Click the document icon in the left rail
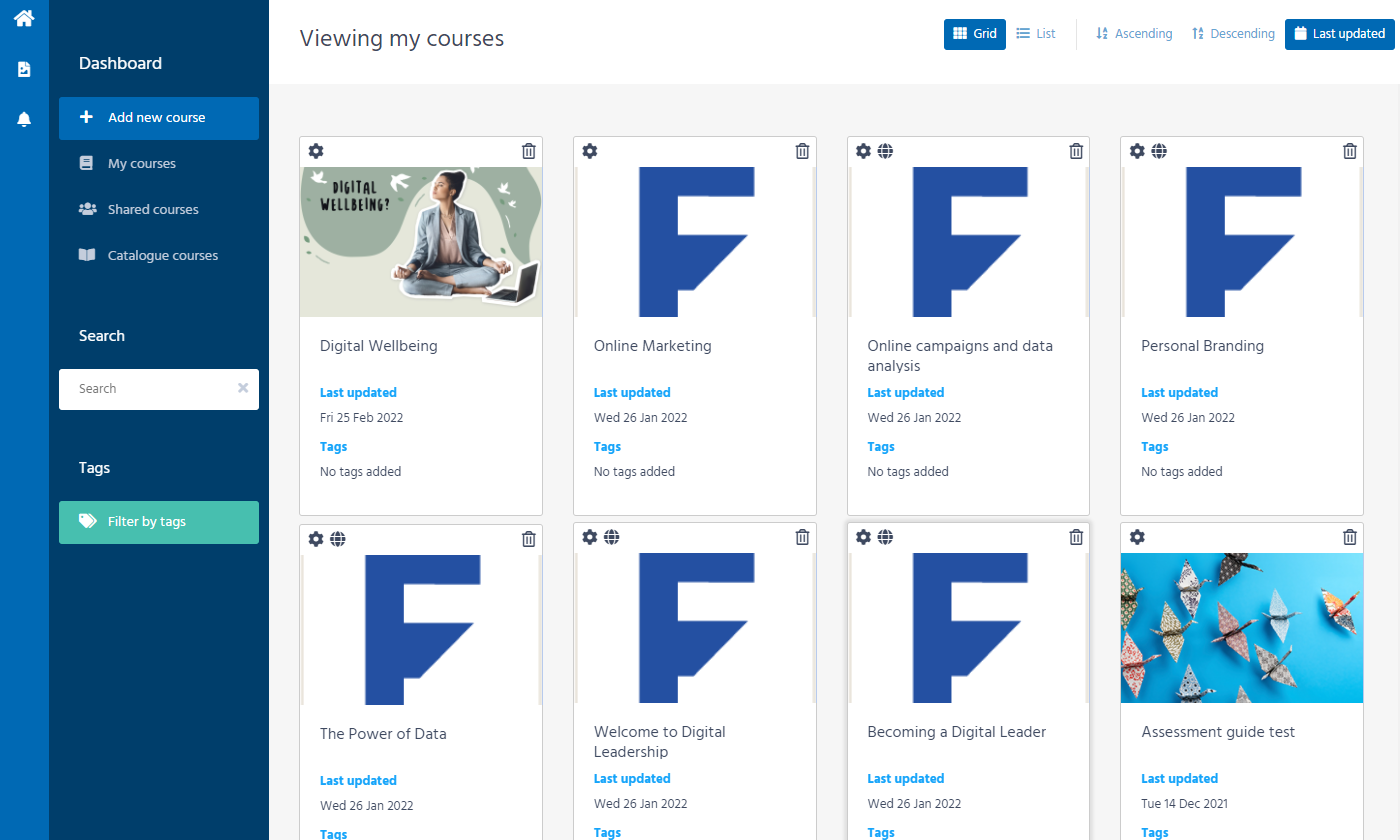The image size is (1400, 840). 22,69
